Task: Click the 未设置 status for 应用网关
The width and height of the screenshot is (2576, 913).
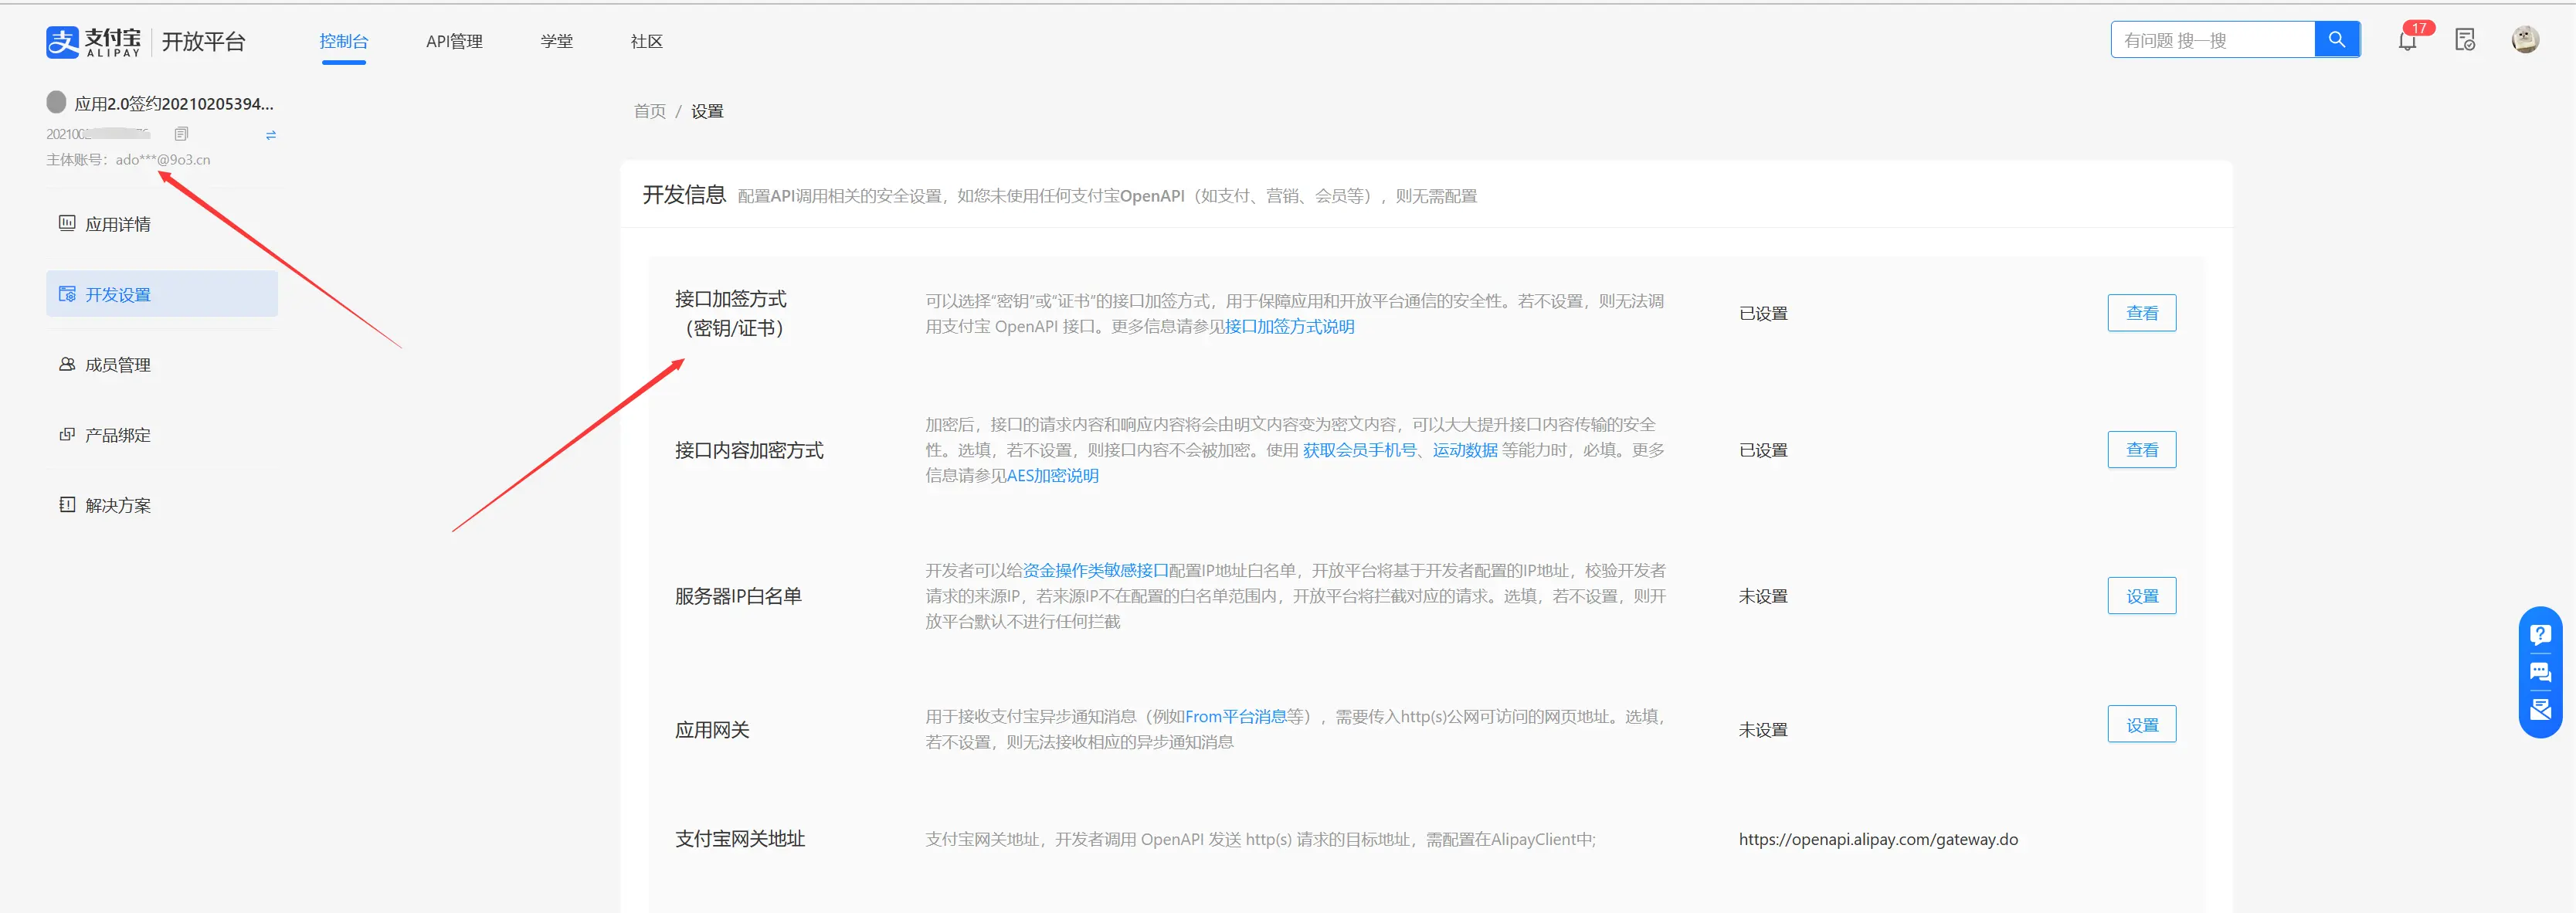Action: pos(1763,730)
